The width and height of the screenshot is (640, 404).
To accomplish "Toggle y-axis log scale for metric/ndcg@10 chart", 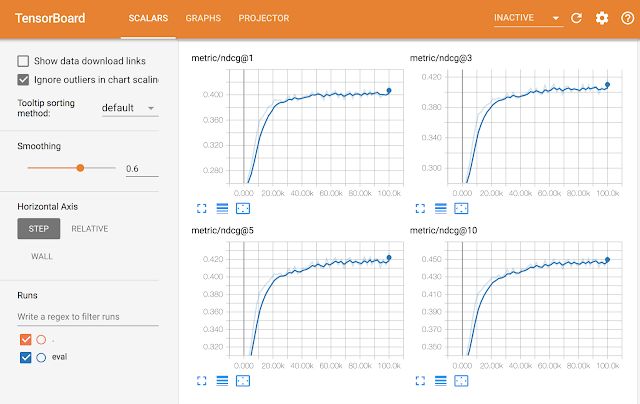I will (441, 381).
